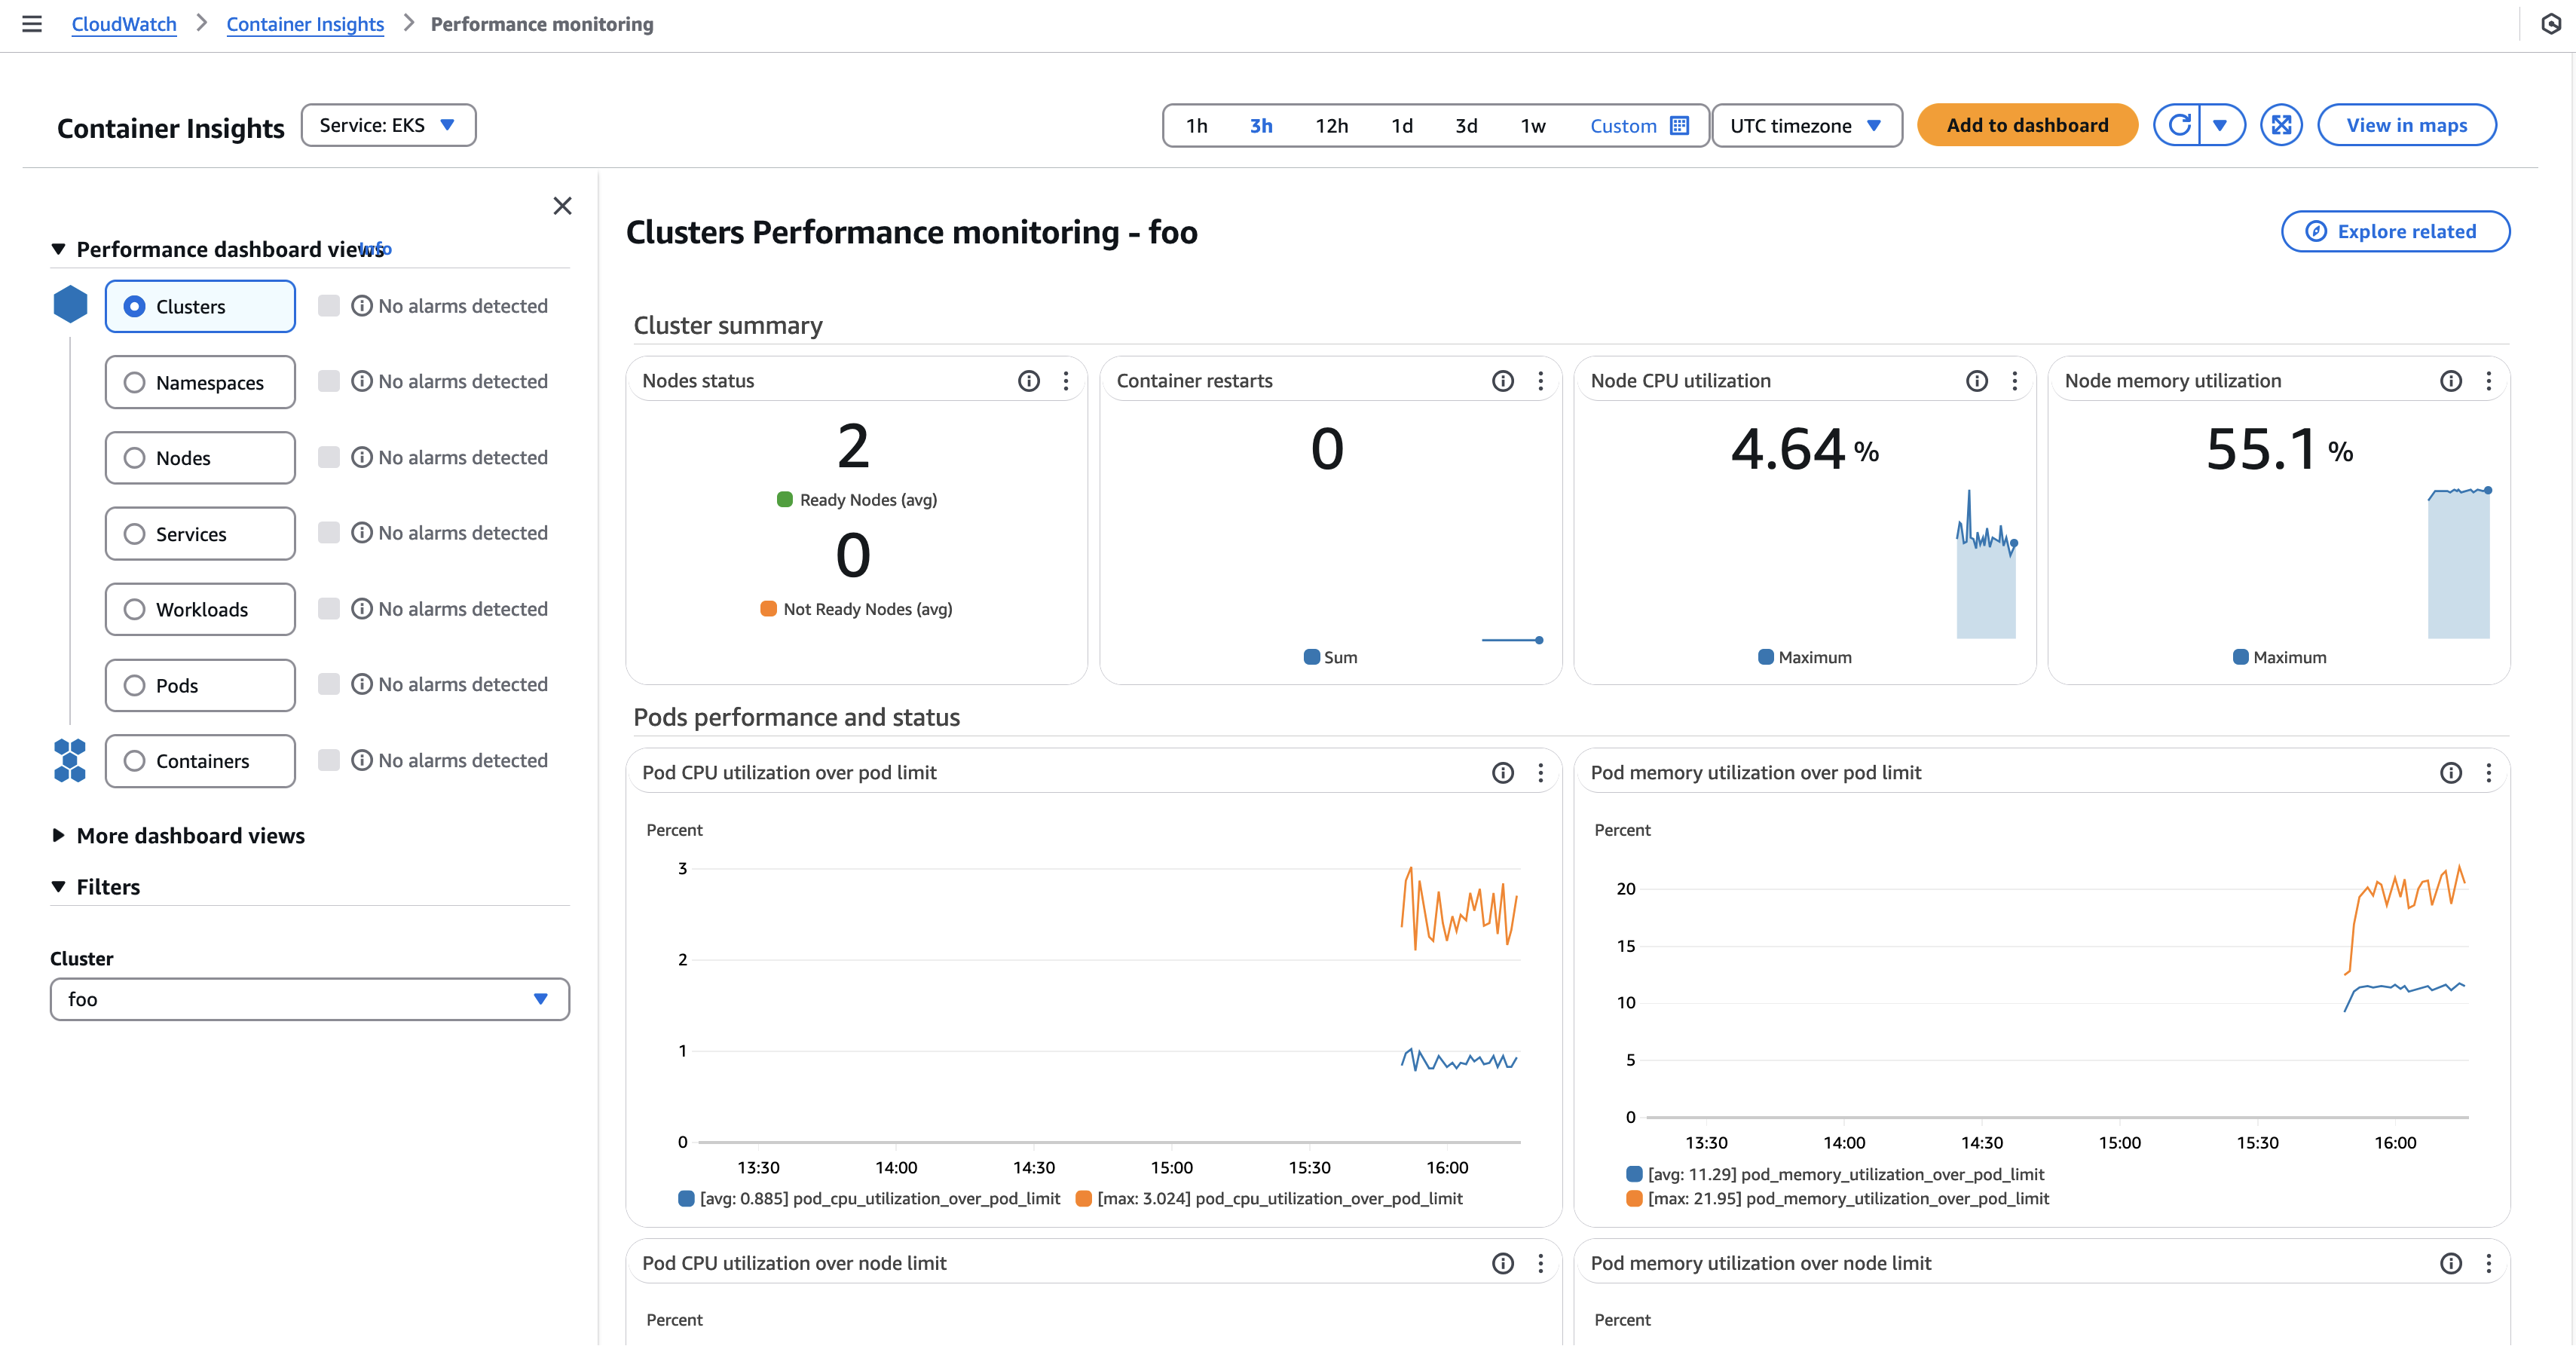2576x1346 pixels.
Task: Click Explore related button
Action: point(2395,231)
